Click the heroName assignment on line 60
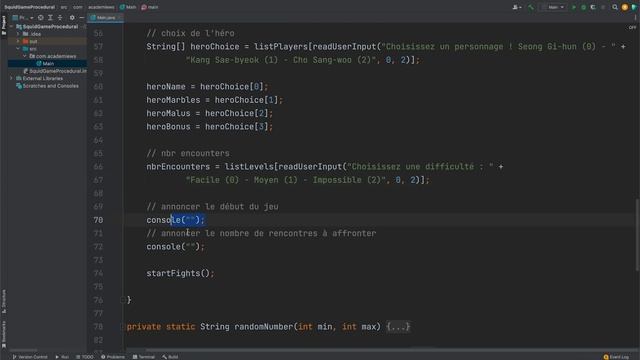The height and width of the screenshot is (360, 640). [207, 87]
